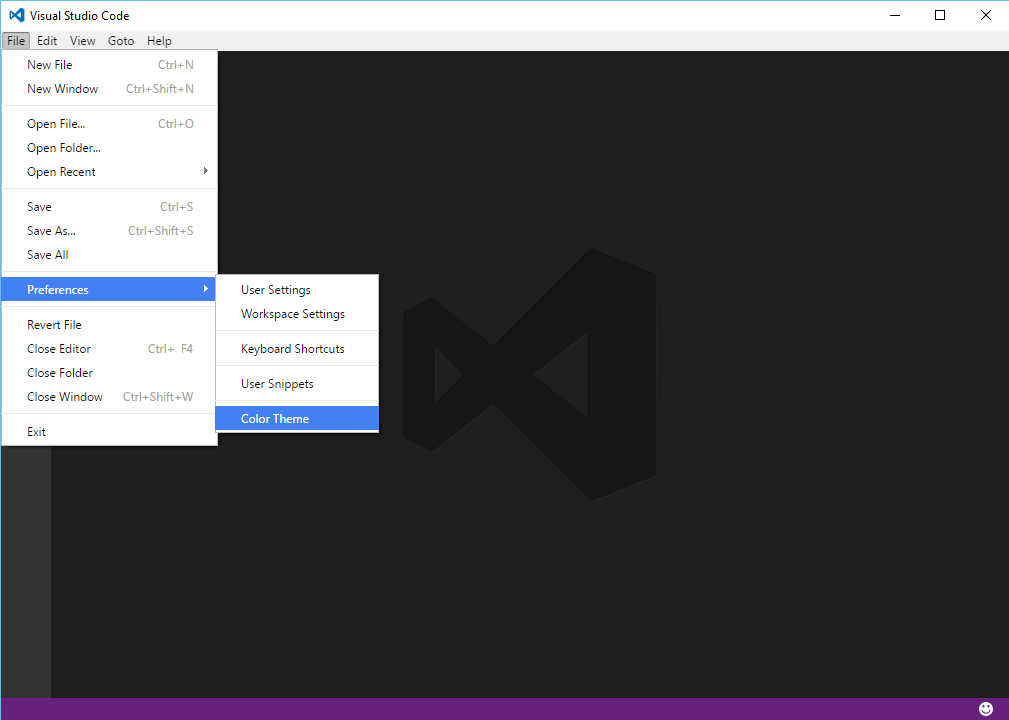The height and width of the screenshot is (720, 1009).
Task: Select Color Theme from Preferences
Action: tap(297, 418)
